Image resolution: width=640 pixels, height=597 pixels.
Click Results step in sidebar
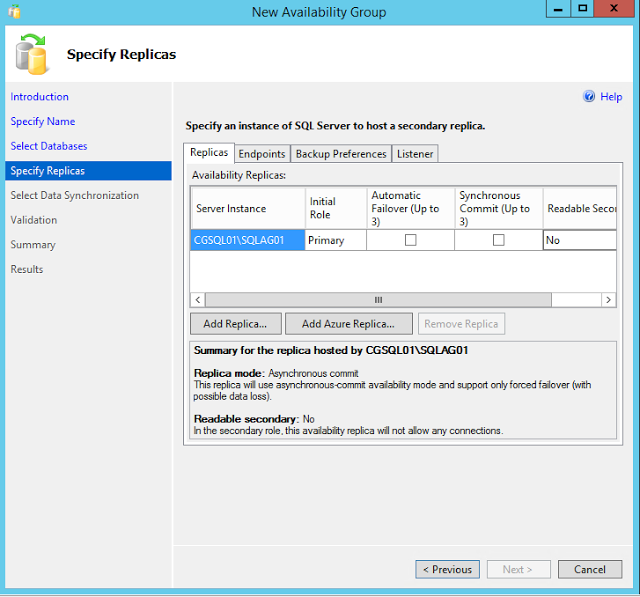coord(27,269)
